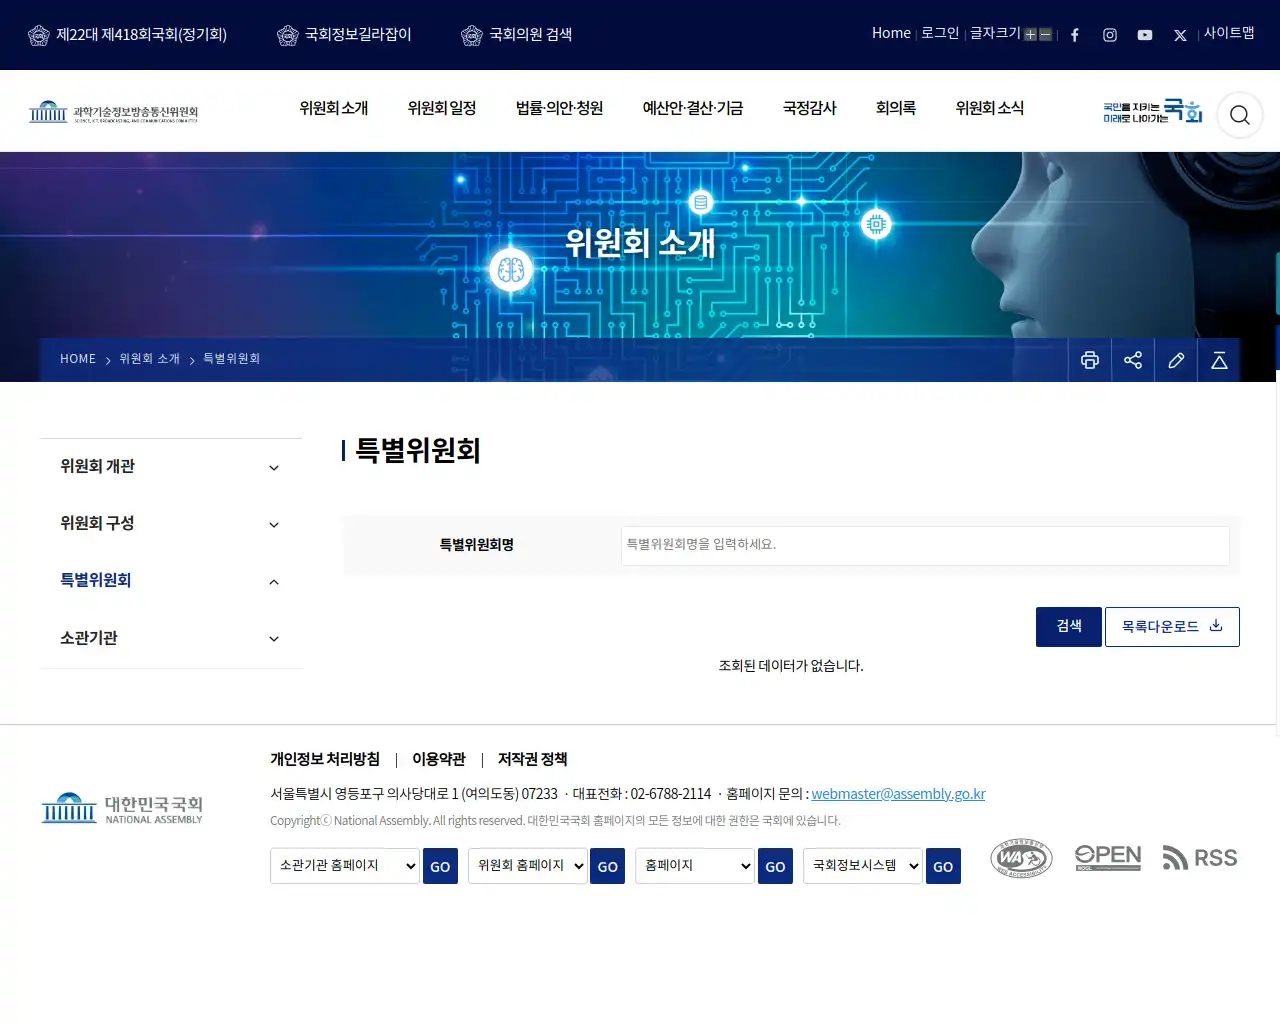This screenshot has height=1024, width=1280.
Task: Click the emblem icon beside 제22대 제418회국회
Action: [39, 35]
